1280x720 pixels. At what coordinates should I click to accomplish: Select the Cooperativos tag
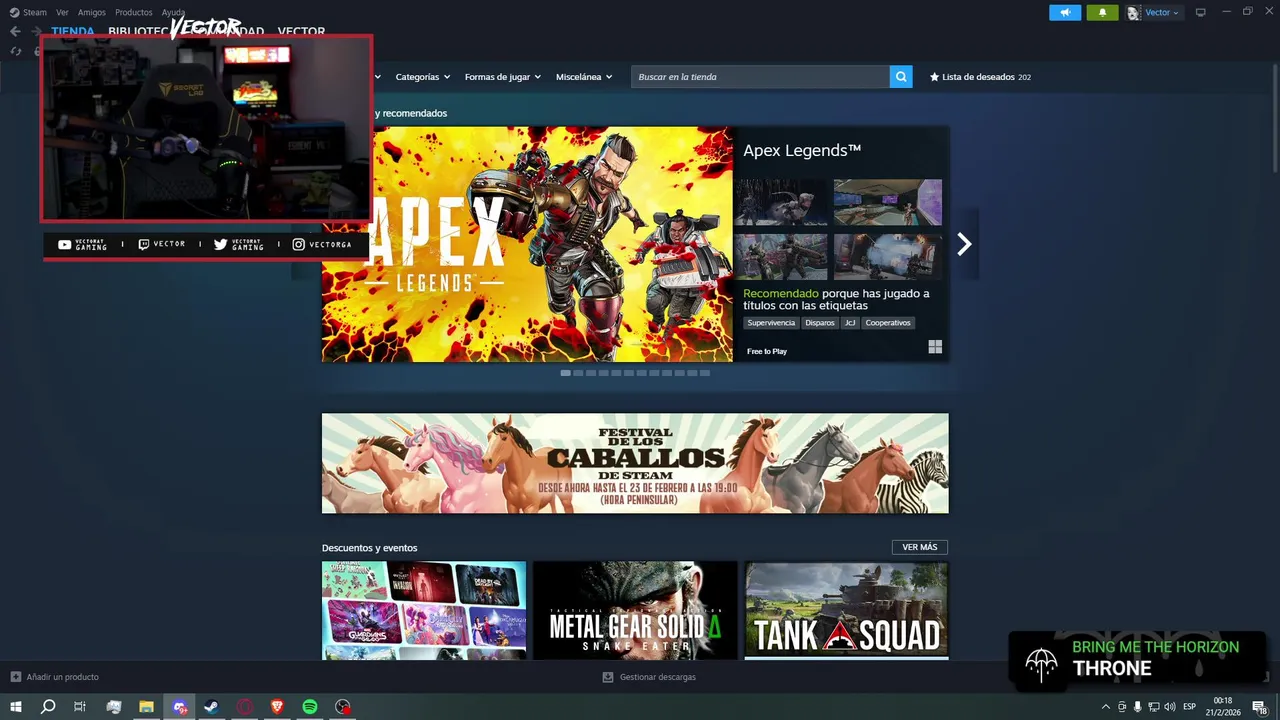[888, 323]
